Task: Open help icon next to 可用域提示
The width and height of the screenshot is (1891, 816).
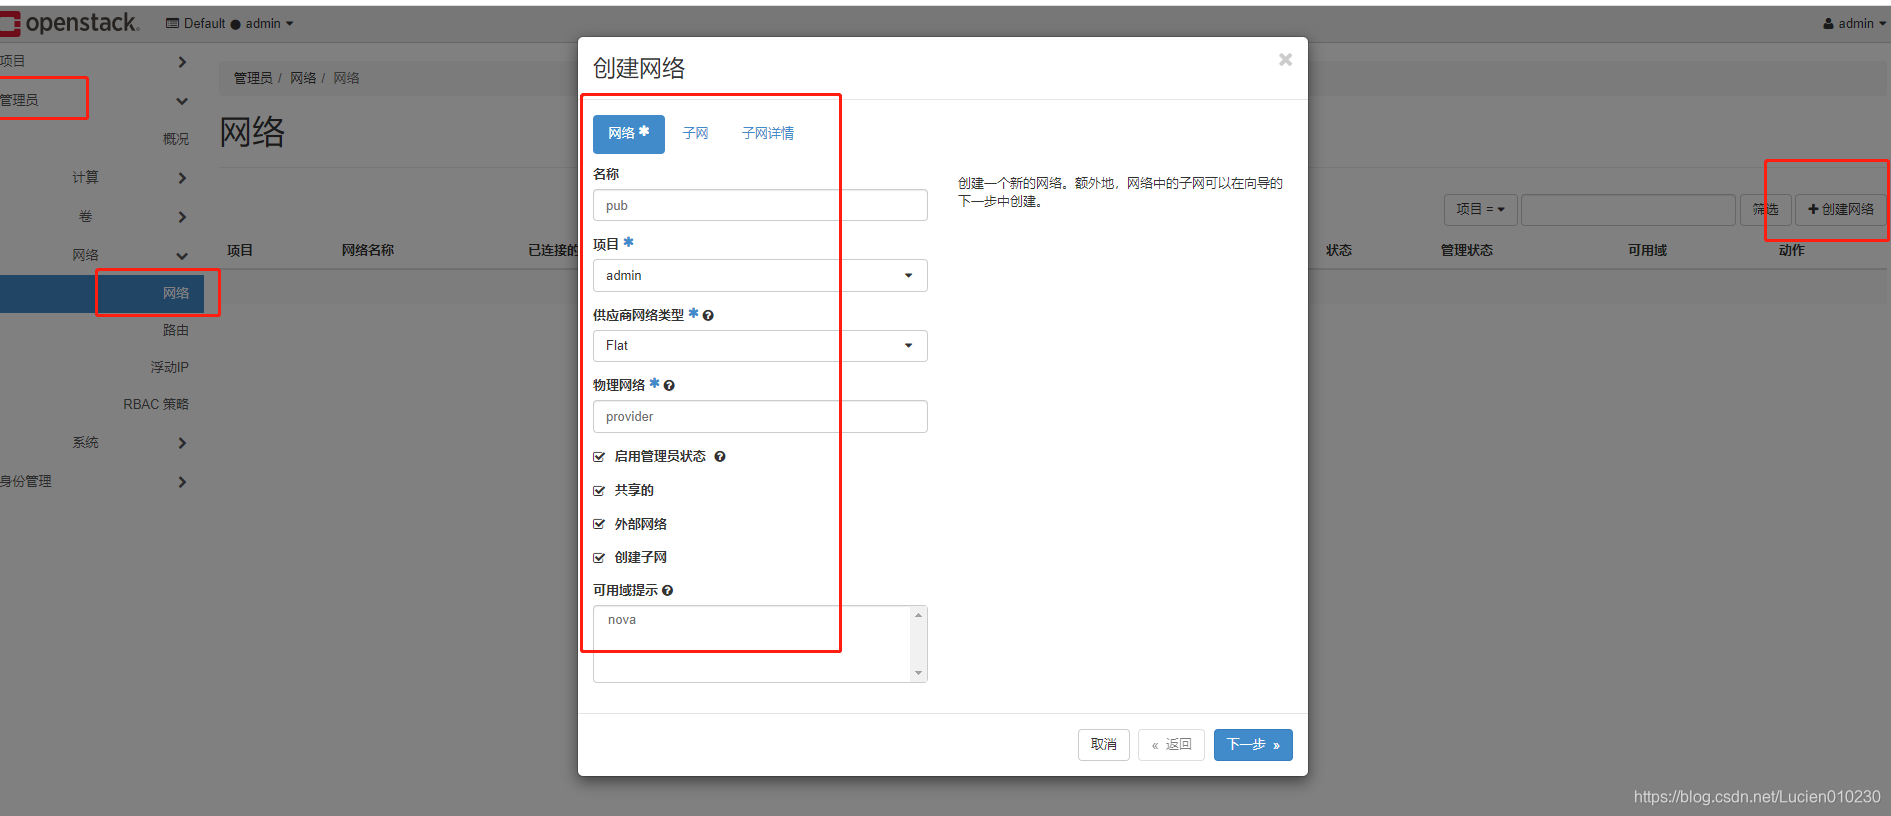Action: [x=667, y=591]
